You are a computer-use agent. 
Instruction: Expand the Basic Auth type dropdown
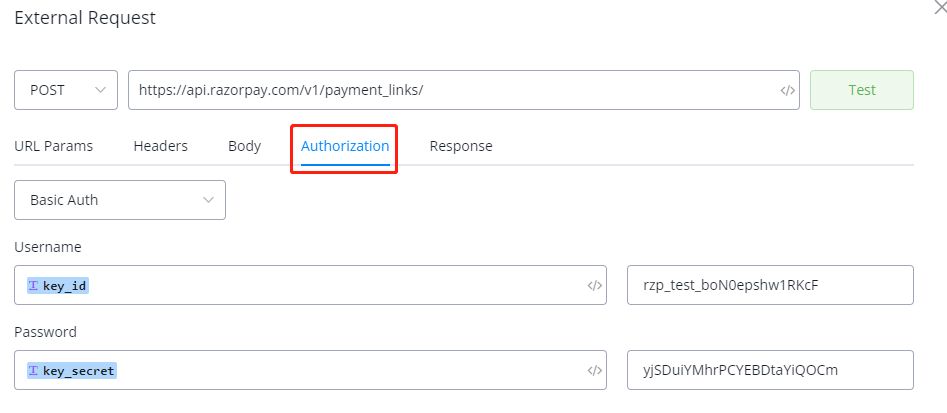[120, 200]
